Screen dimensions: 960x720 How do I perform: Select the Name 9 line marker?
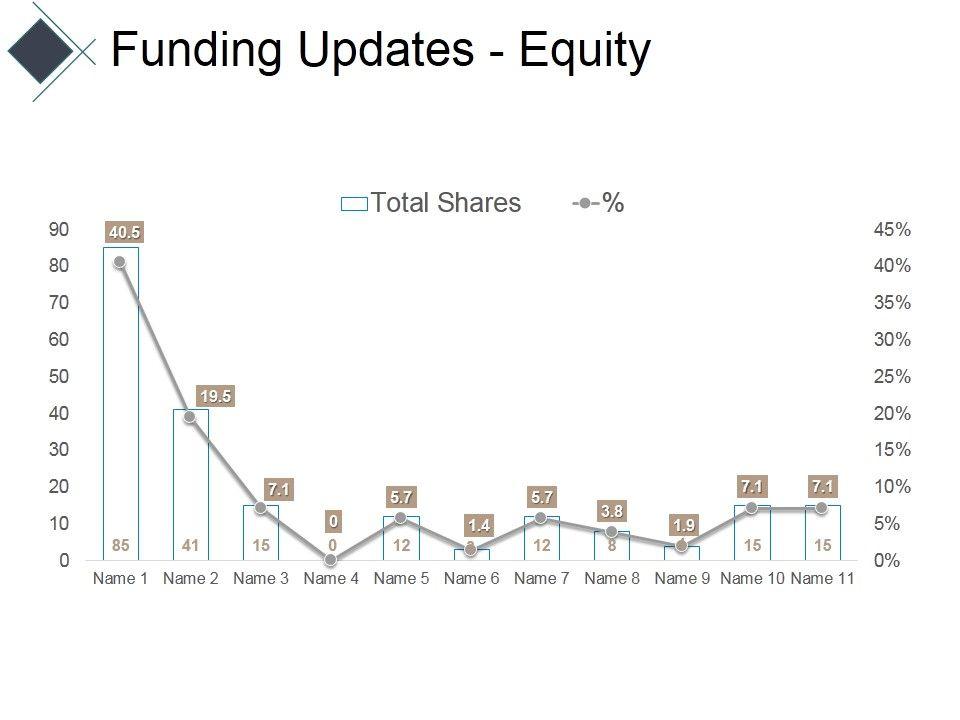(x=682, y=546)
